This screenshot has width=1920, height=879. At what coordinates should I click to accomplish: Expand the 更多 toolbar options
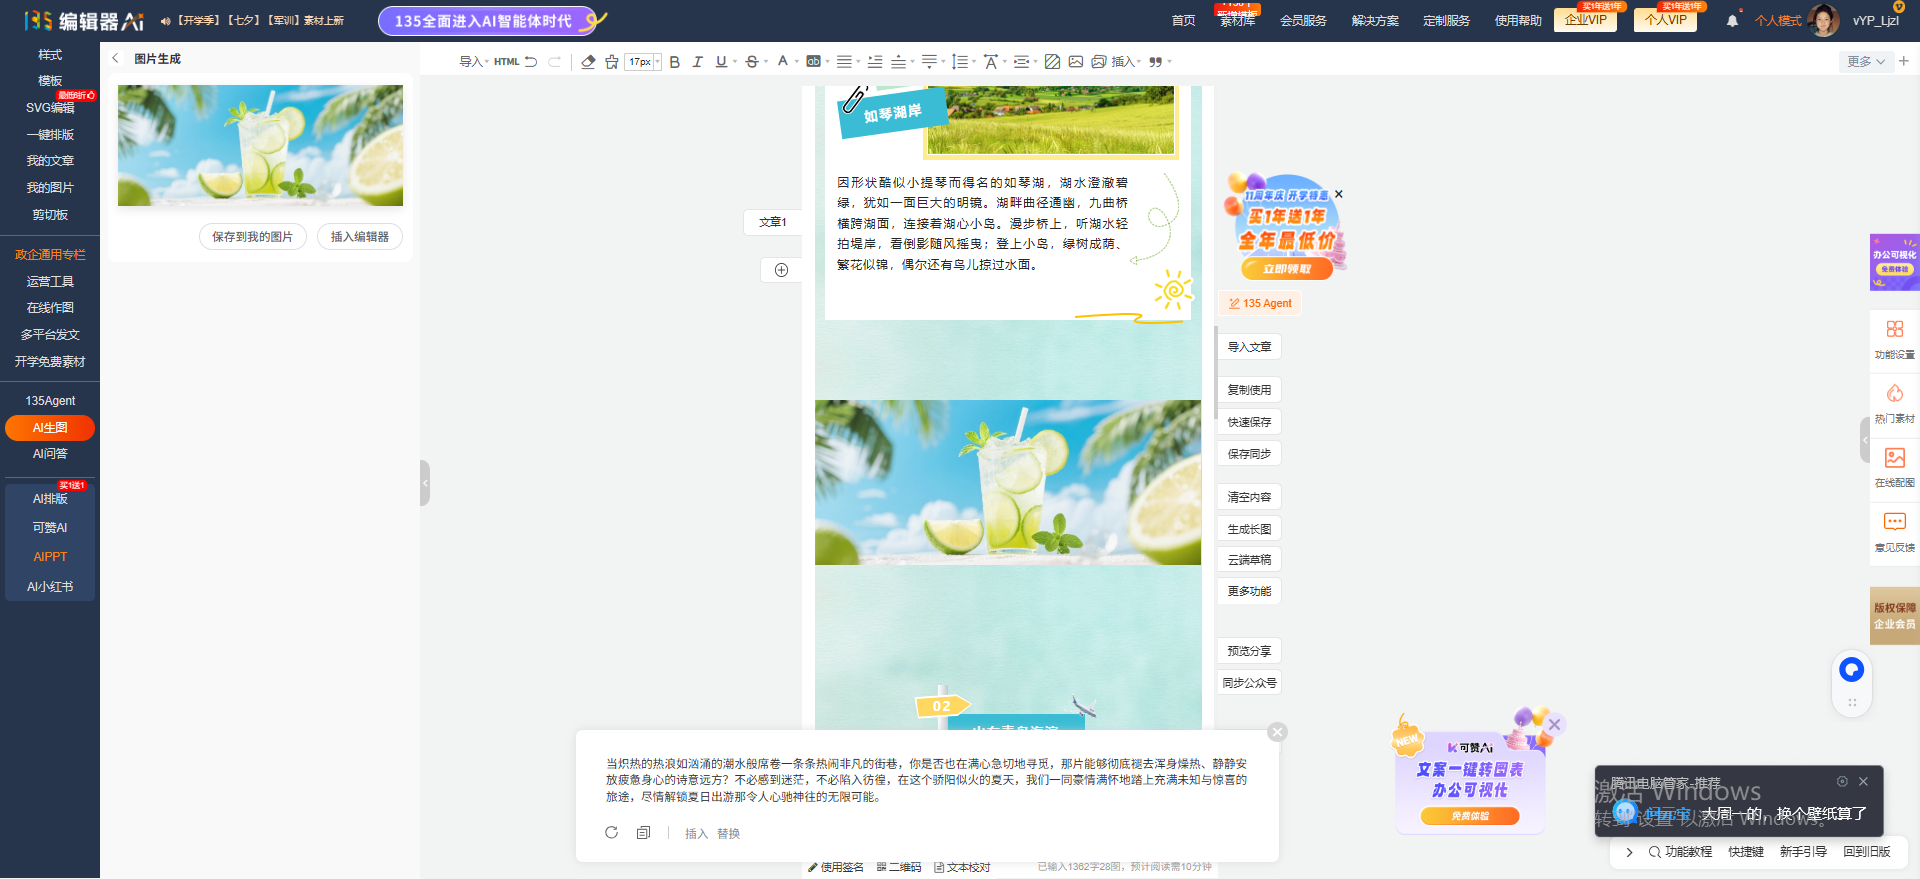[x=1865, y=62]
